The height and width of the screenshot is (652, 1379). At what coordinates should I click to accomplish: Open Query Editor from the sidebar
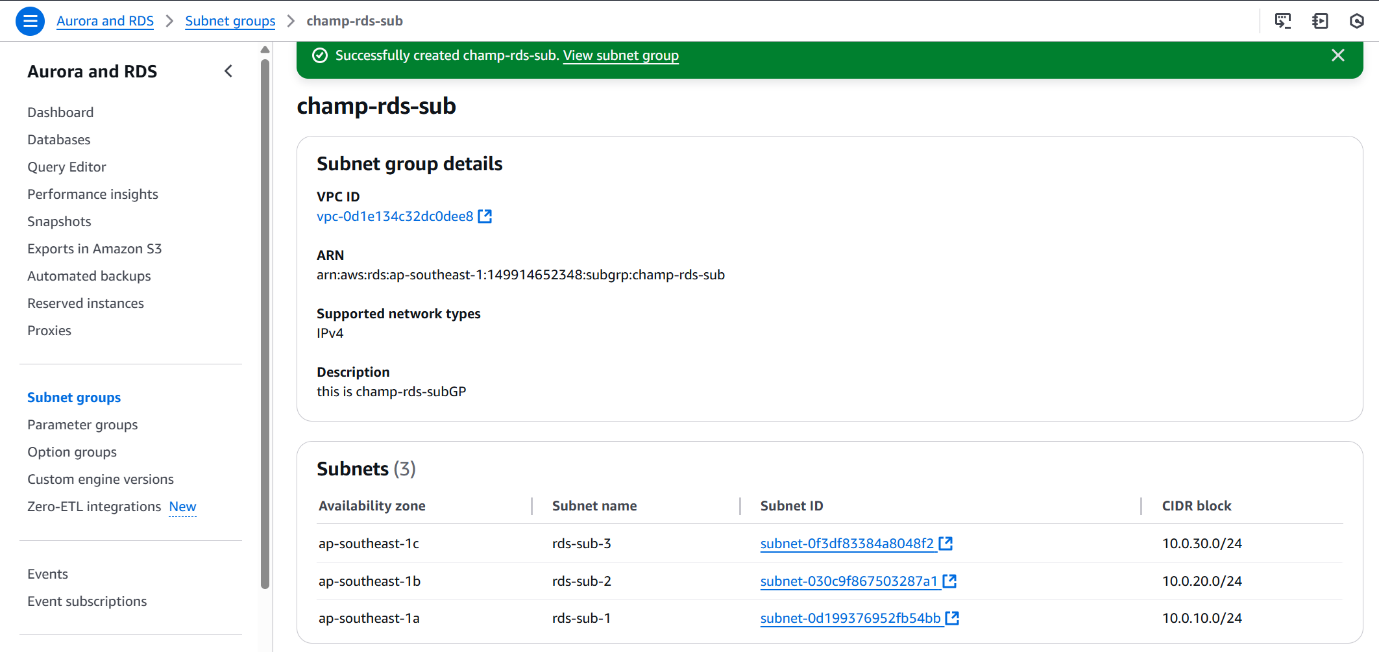pyautogui.click(x=67, y=167)
